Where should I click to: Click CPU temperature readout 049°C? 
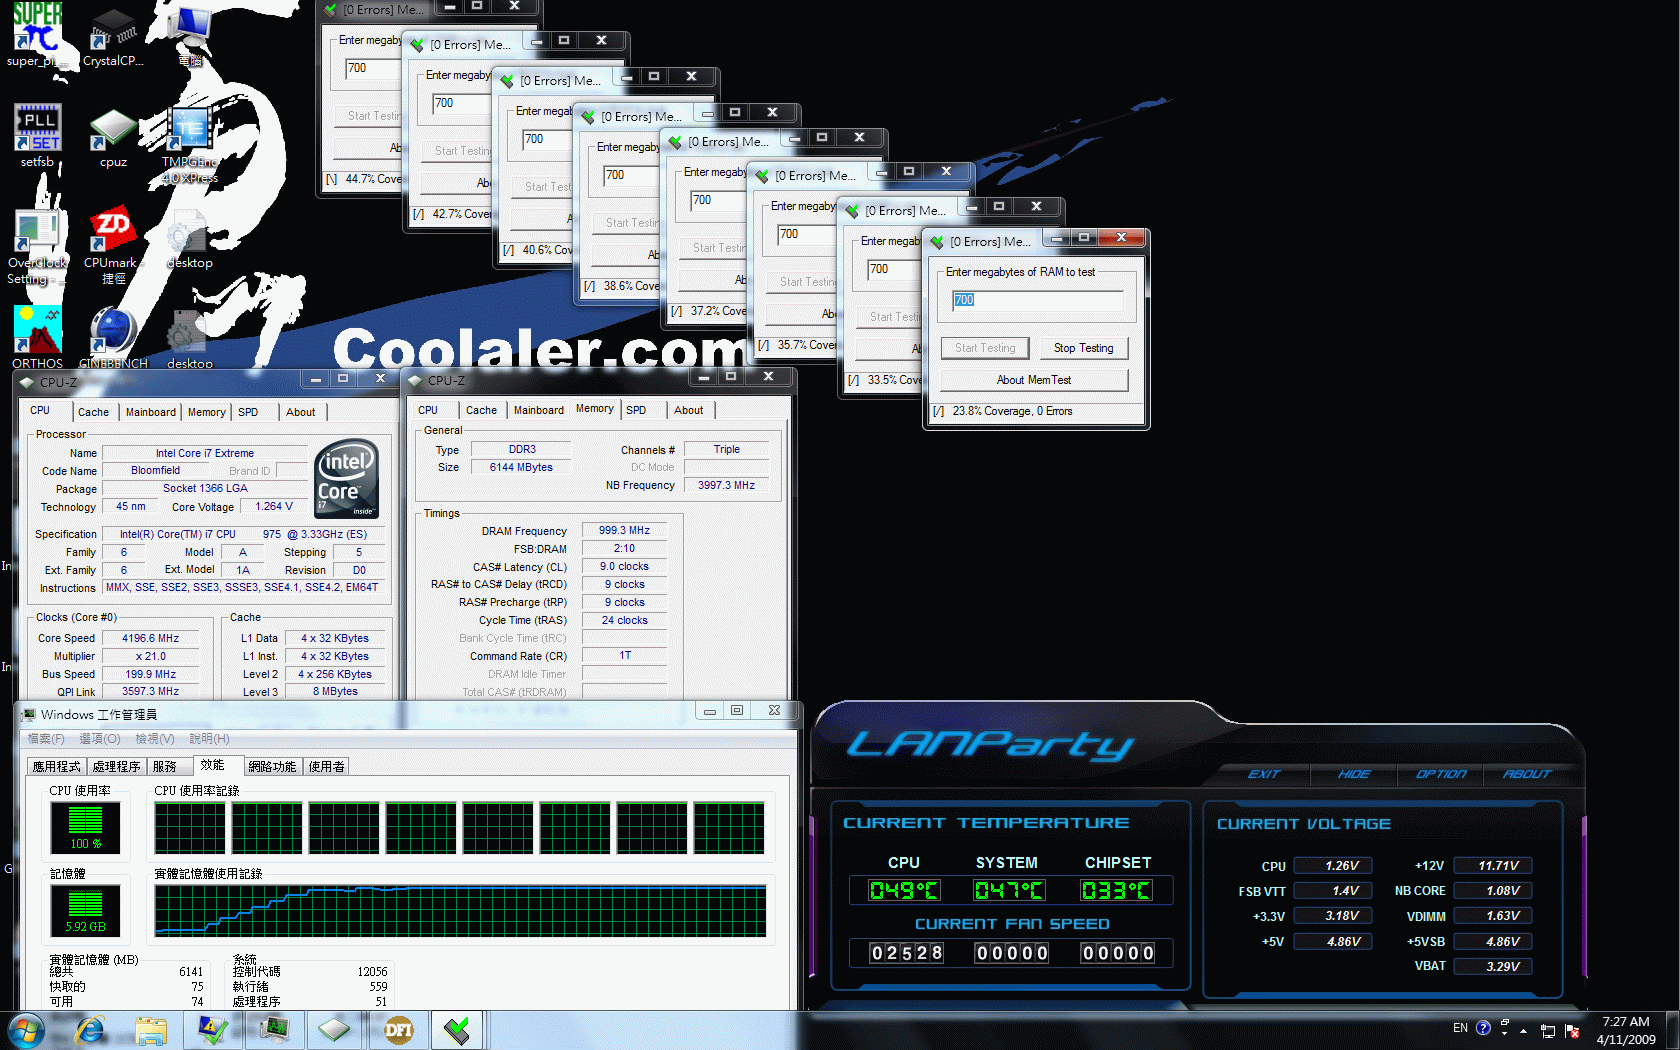[x=904, y=890]
